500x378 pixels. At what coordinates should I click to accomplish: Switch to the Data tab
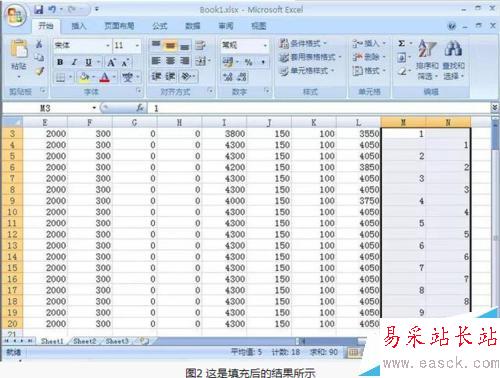coord(193,26)
